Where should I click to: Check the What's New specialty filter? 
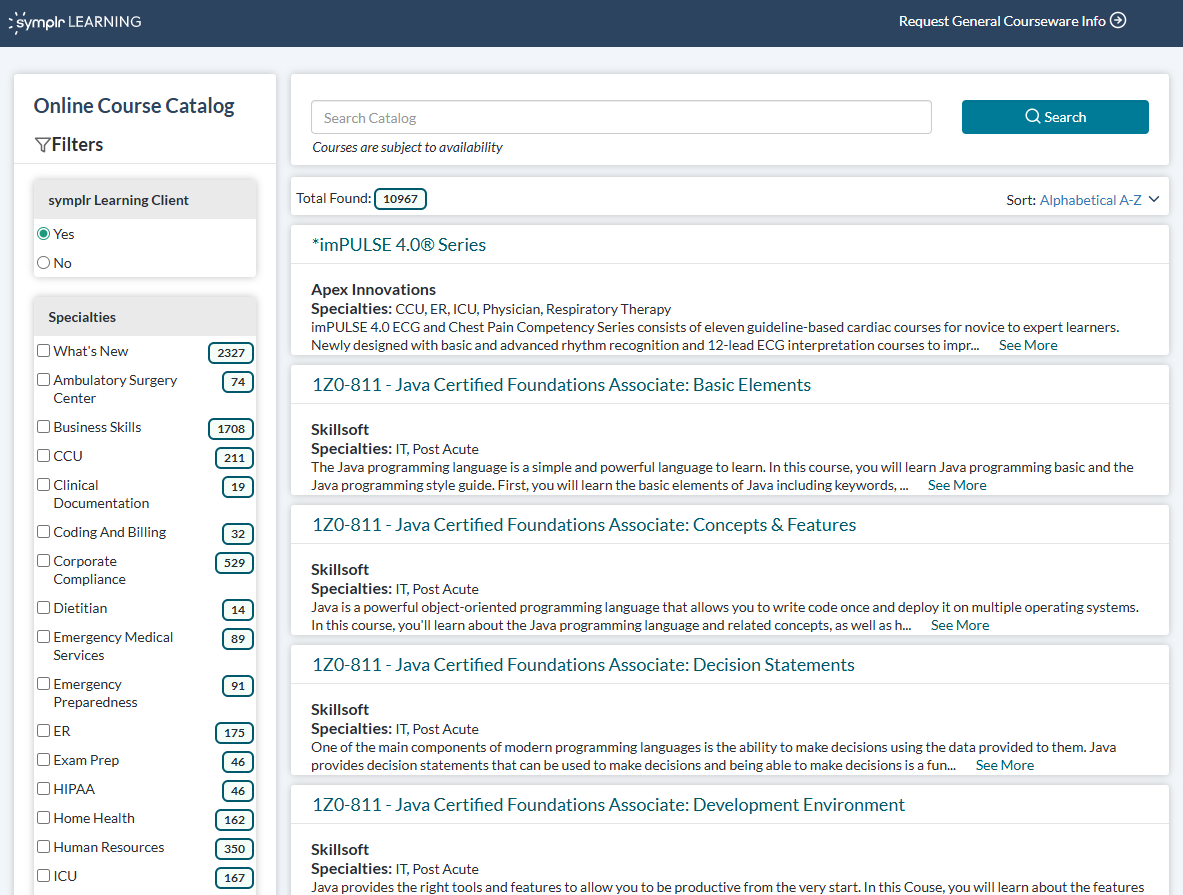(x=44, y=351)
